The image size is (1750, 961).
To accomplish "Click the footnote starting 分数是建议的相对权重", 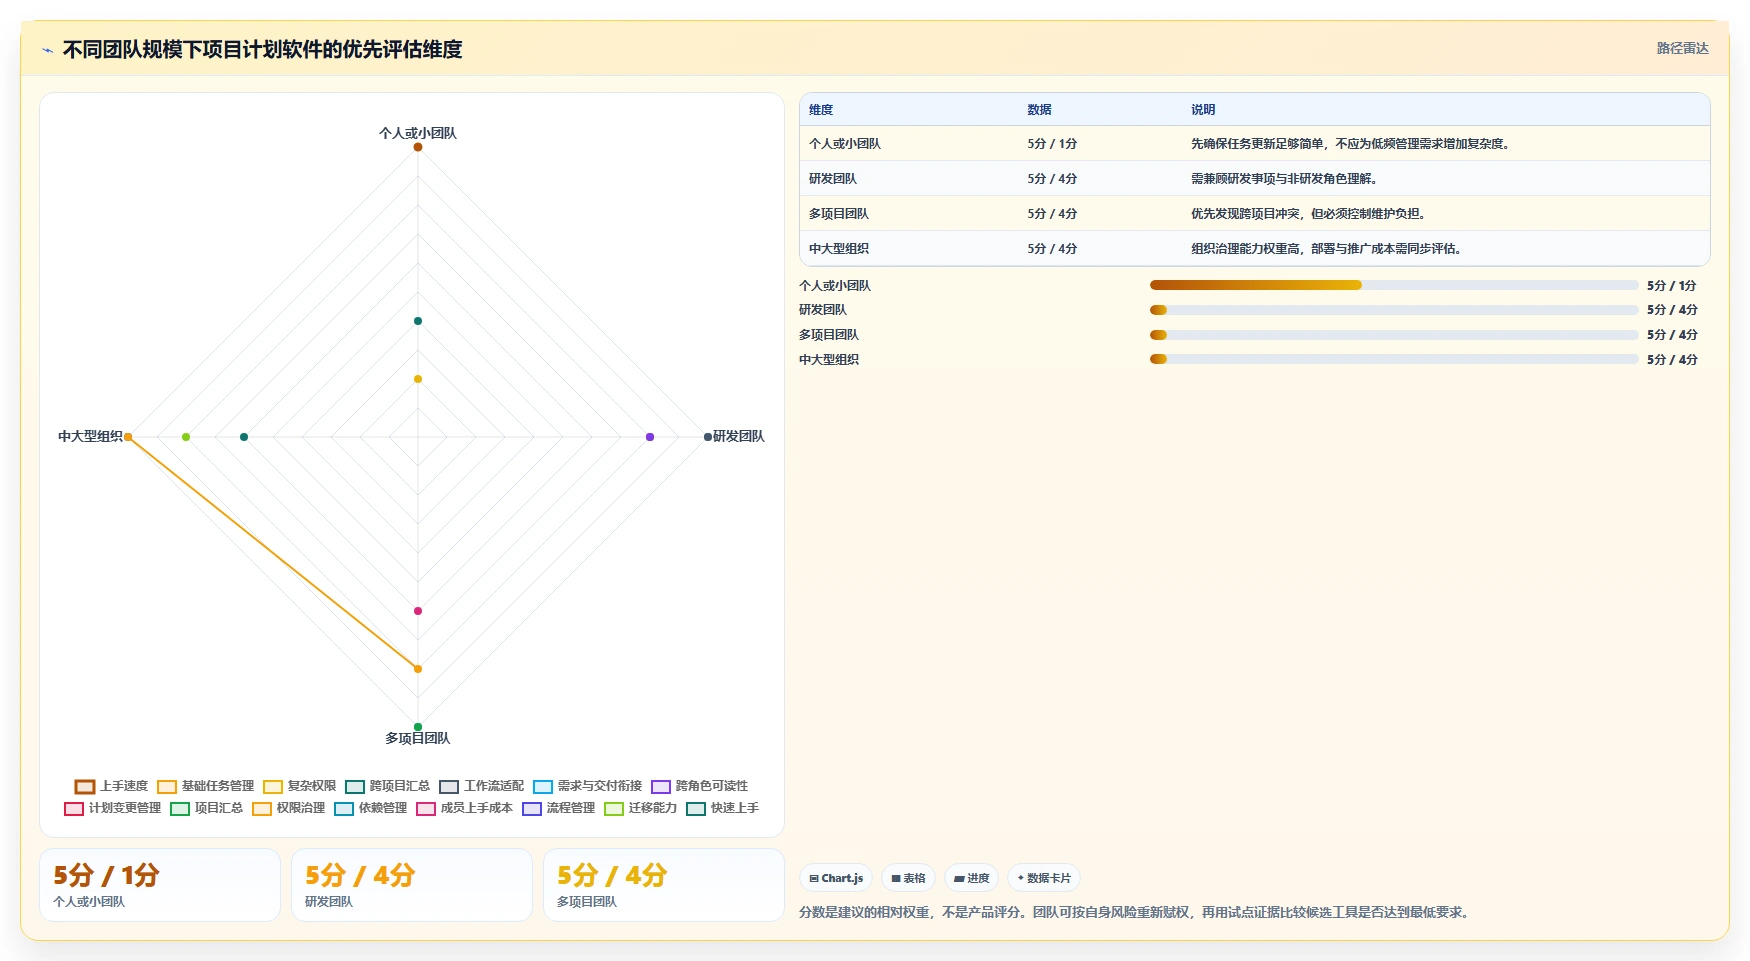I will pyautogui.click(x=1136, y=912).
